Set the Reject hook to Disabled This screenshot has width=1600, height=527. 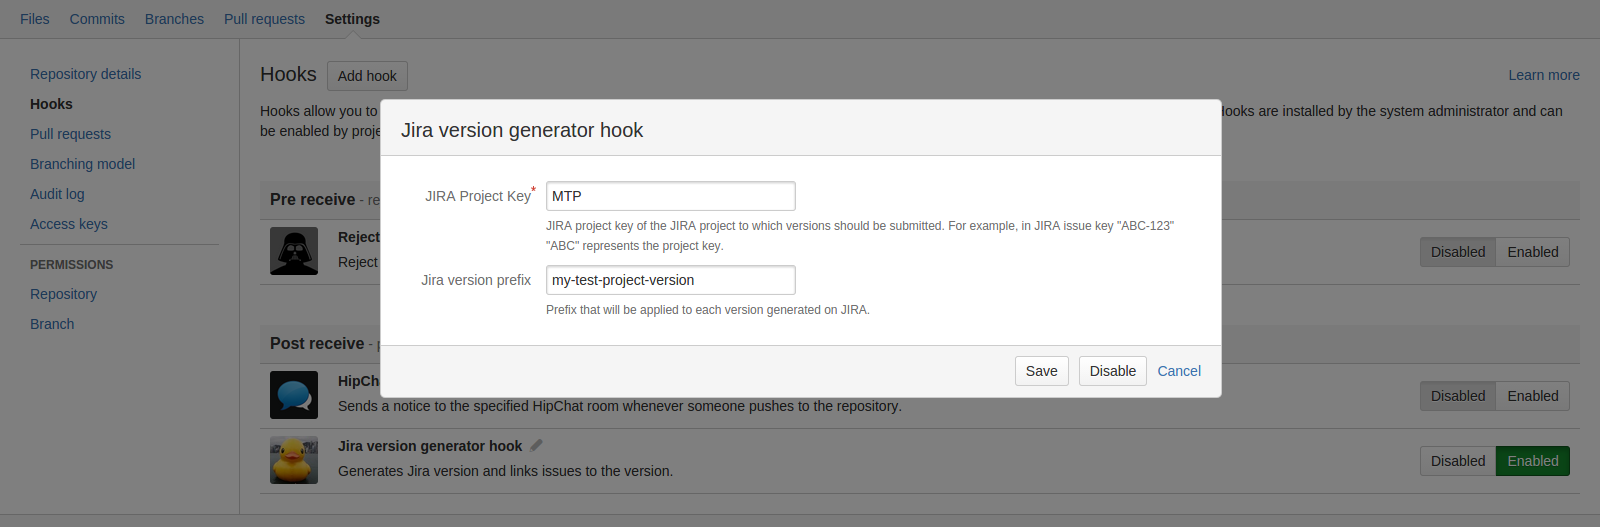click(1458, 252)
